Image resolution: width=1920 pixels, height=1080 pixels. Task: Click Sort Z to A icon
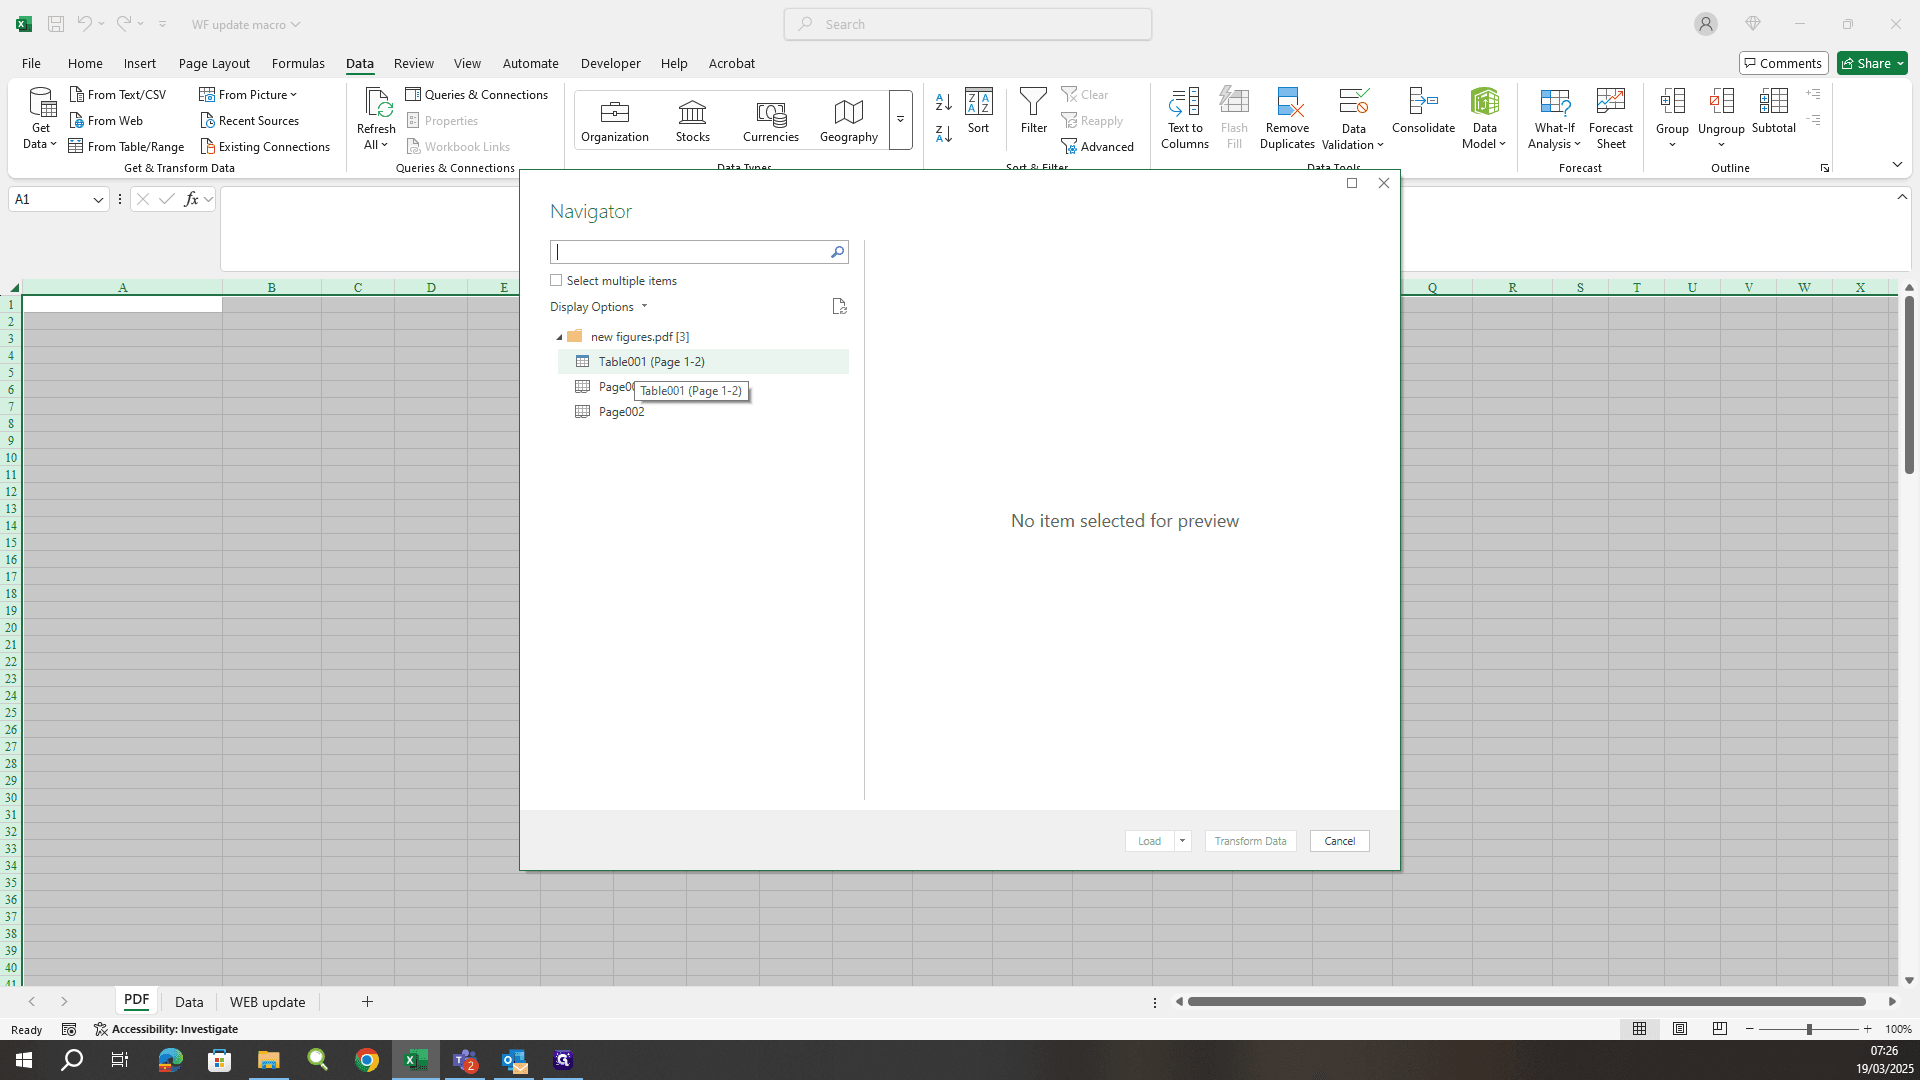[943, 134]
